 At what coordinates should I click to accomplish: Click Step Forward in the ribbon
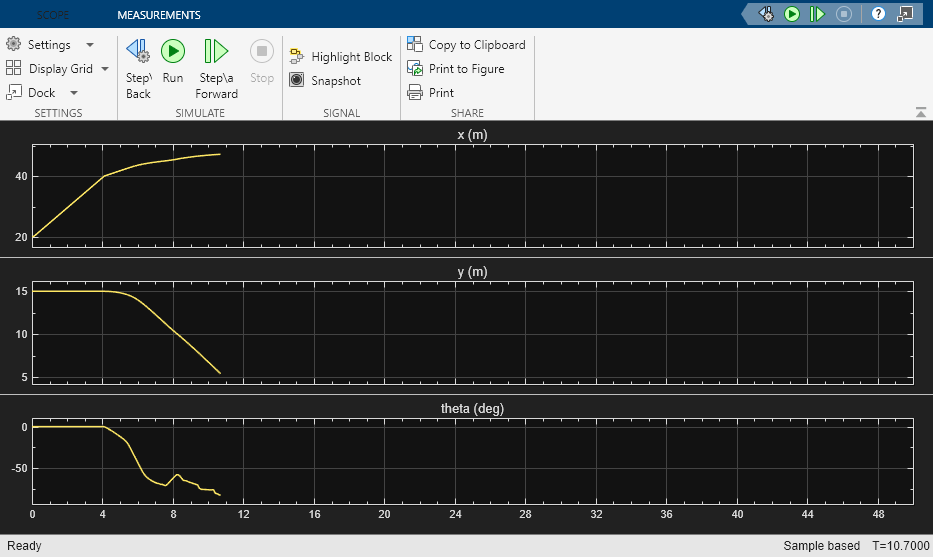pos(216,68)
